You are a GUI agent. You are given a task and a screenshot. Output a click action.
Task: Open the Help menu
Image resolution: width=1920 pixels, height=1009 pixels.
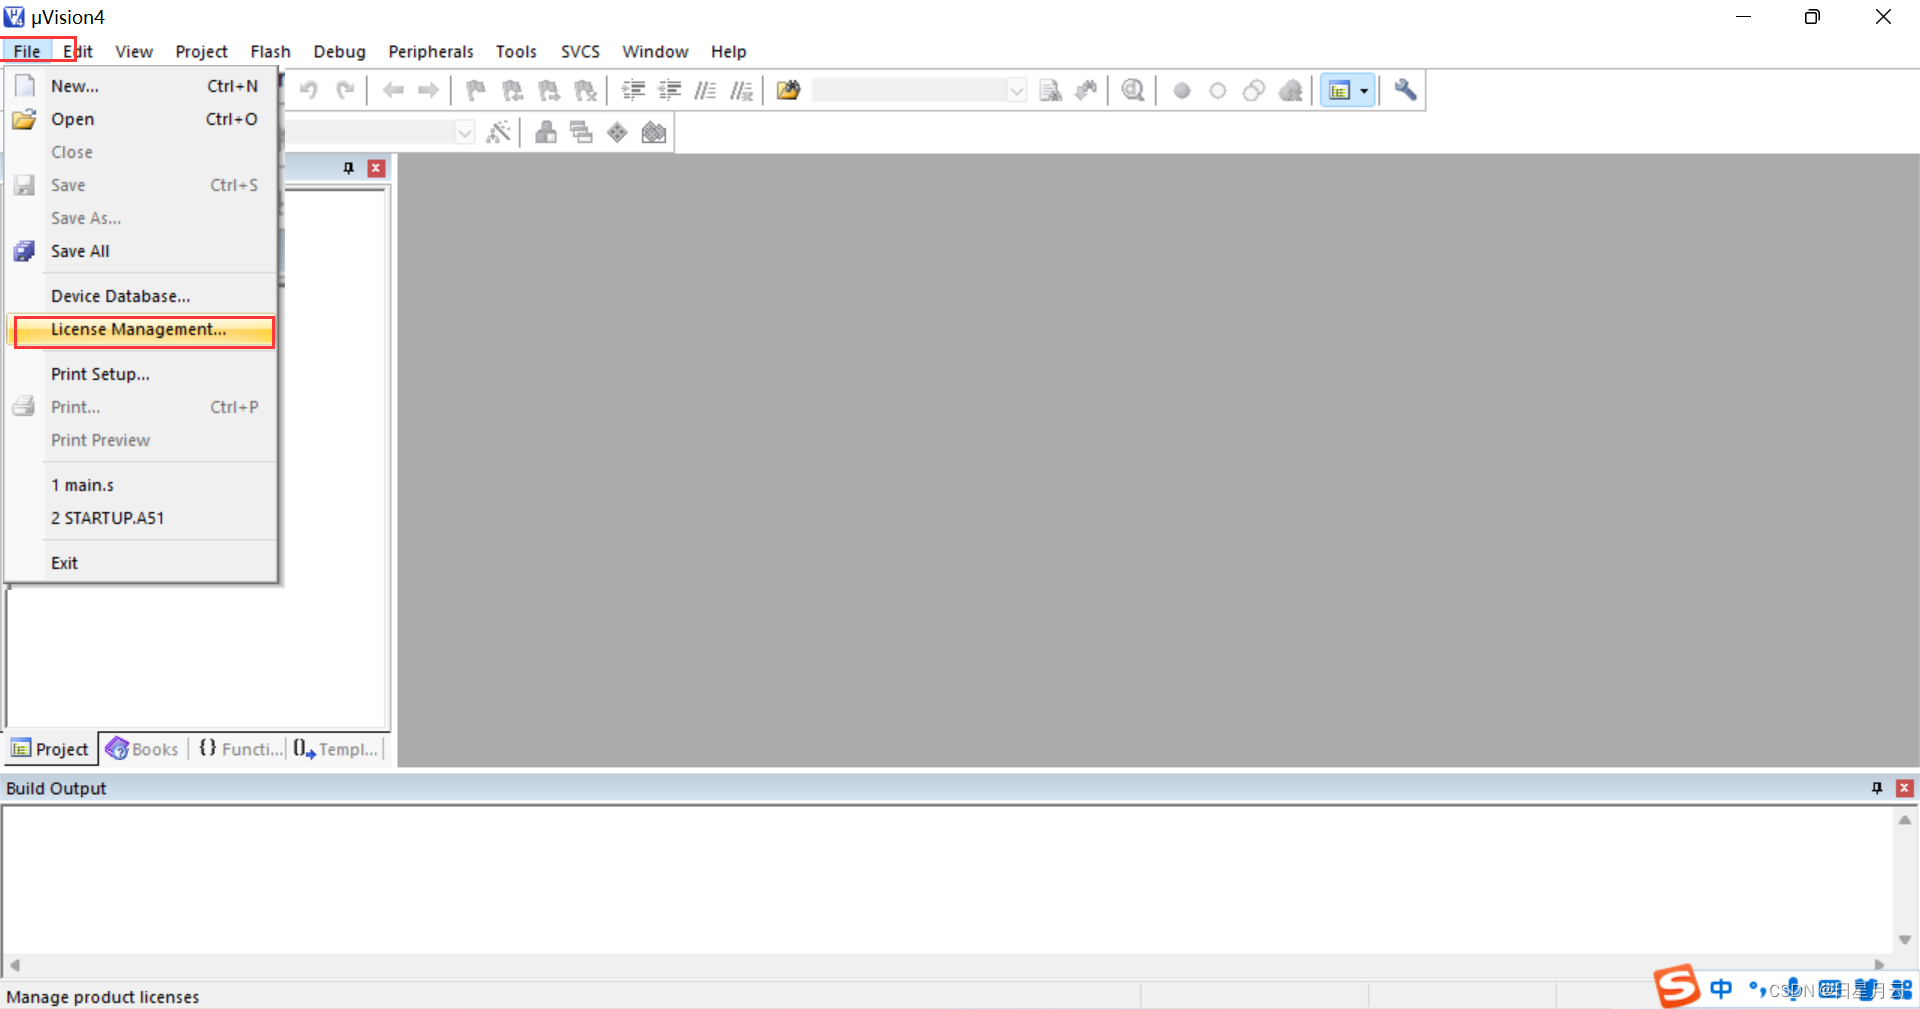tap(728, 52)
